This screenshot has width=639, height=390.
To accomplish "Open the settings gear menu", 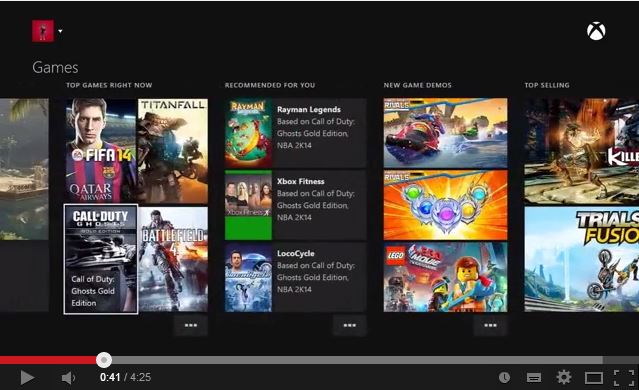I will (x=564, y=377).
